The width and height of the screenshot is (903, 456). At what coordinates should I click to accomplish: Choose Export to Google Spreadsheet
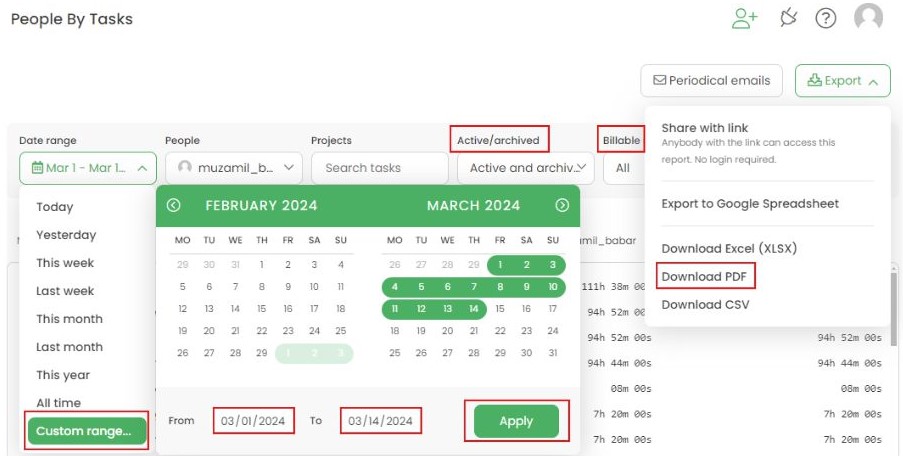[750, 204]
